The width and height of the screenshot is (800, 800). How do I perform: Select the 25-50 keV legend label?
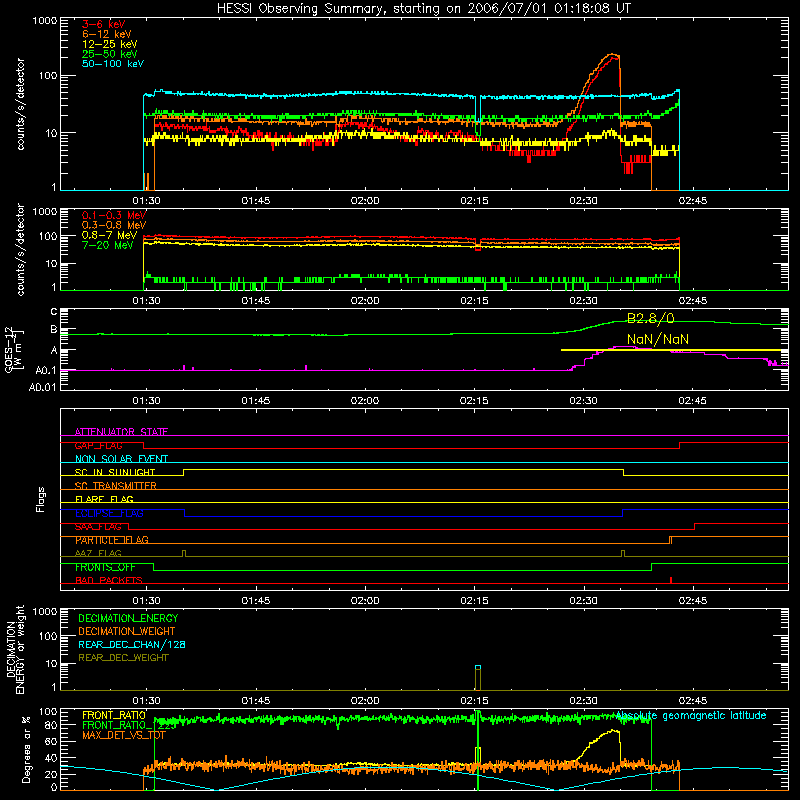pyautogui.click(x=110, y=54)
